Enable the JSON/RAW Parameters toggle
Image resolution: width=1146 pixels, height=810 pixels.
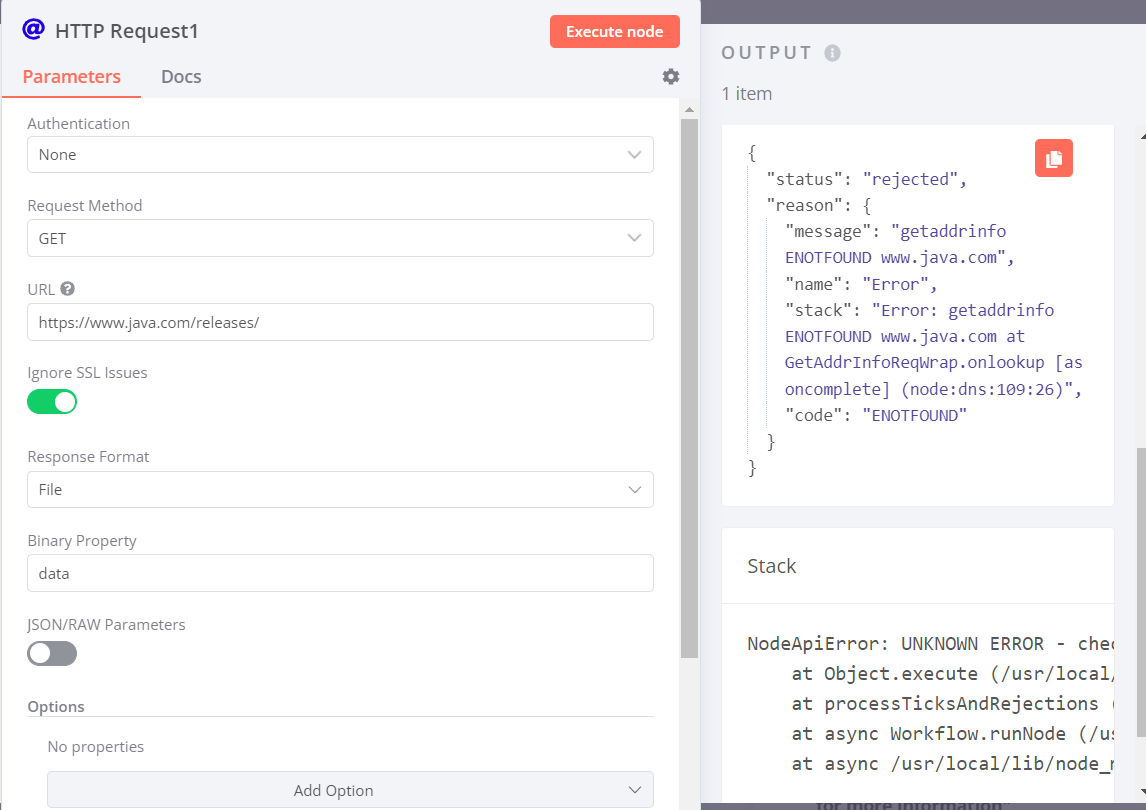point(52,653)
